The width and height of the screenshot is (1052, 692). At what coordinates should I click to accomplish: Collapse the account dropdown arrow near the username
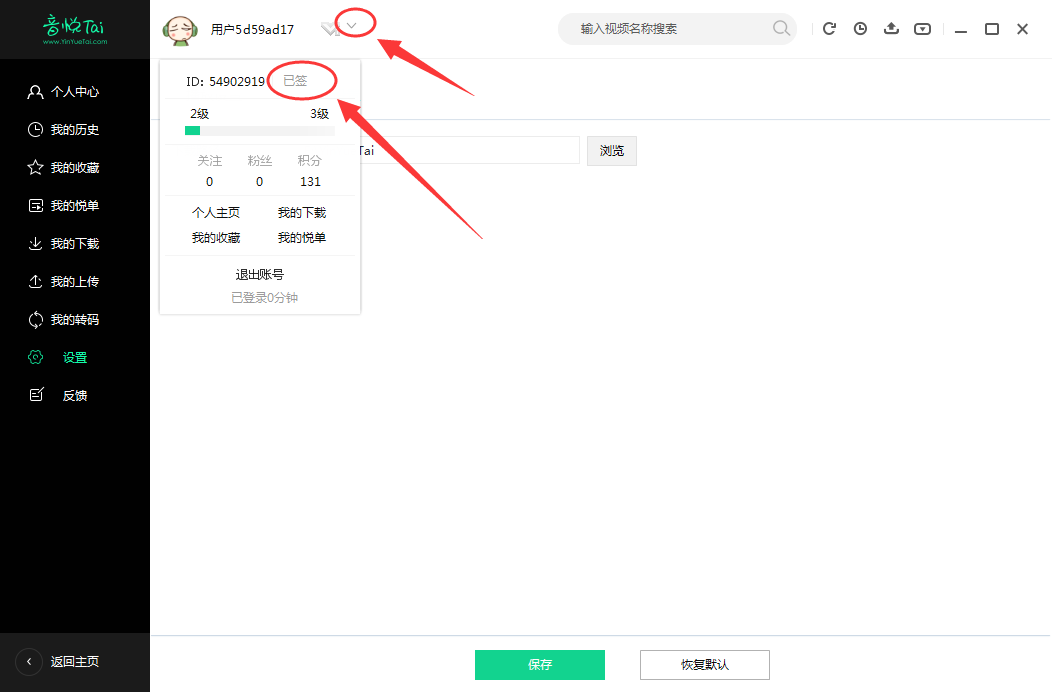(x=350, y=23)
